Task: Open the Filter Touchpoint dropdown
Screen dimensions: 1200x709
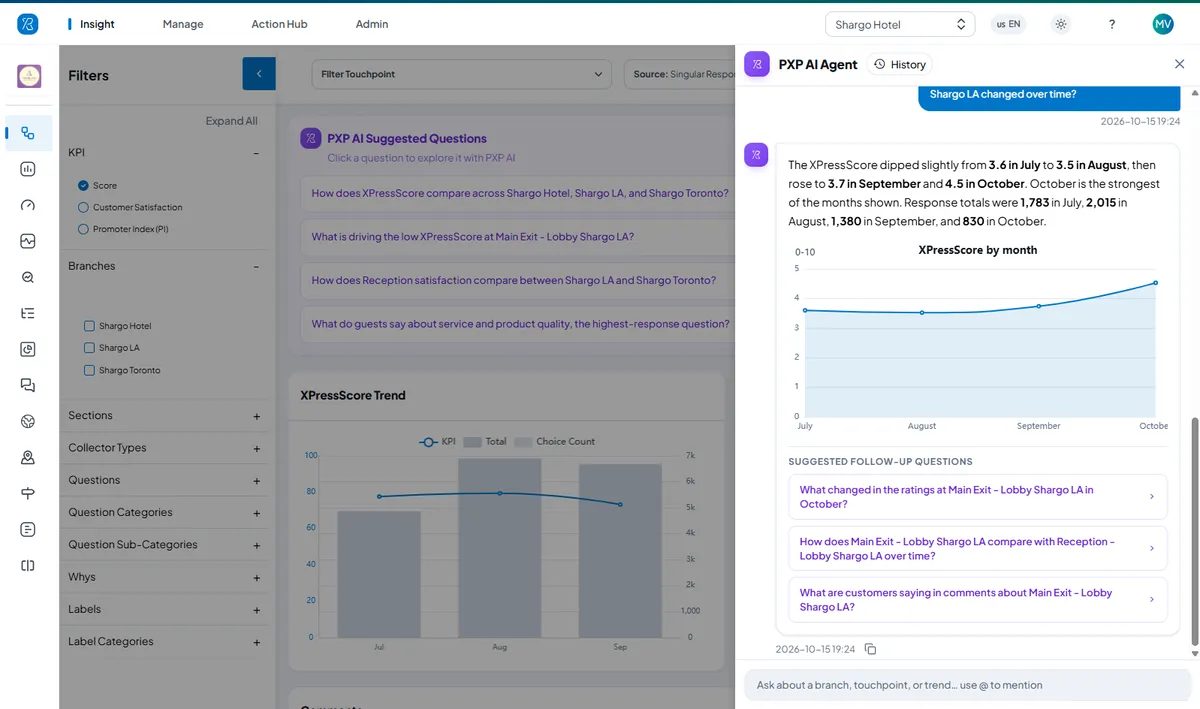Action: tap(461, 74)
